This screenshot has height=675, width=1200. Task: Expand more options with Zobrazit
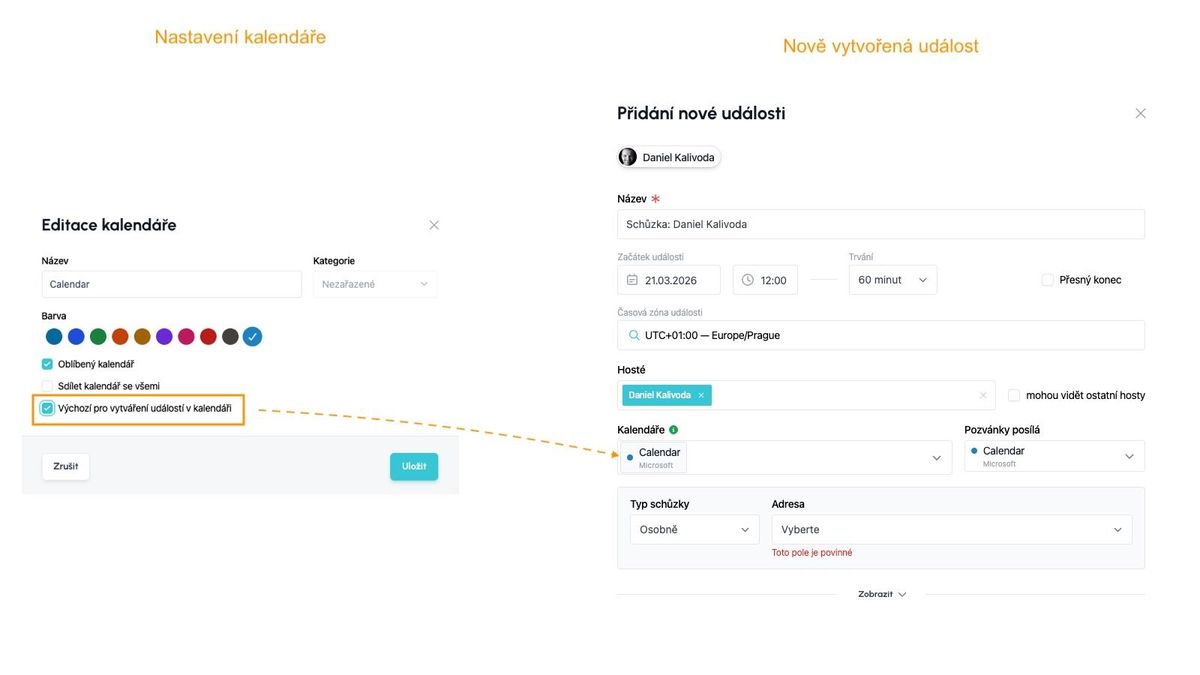881,594
